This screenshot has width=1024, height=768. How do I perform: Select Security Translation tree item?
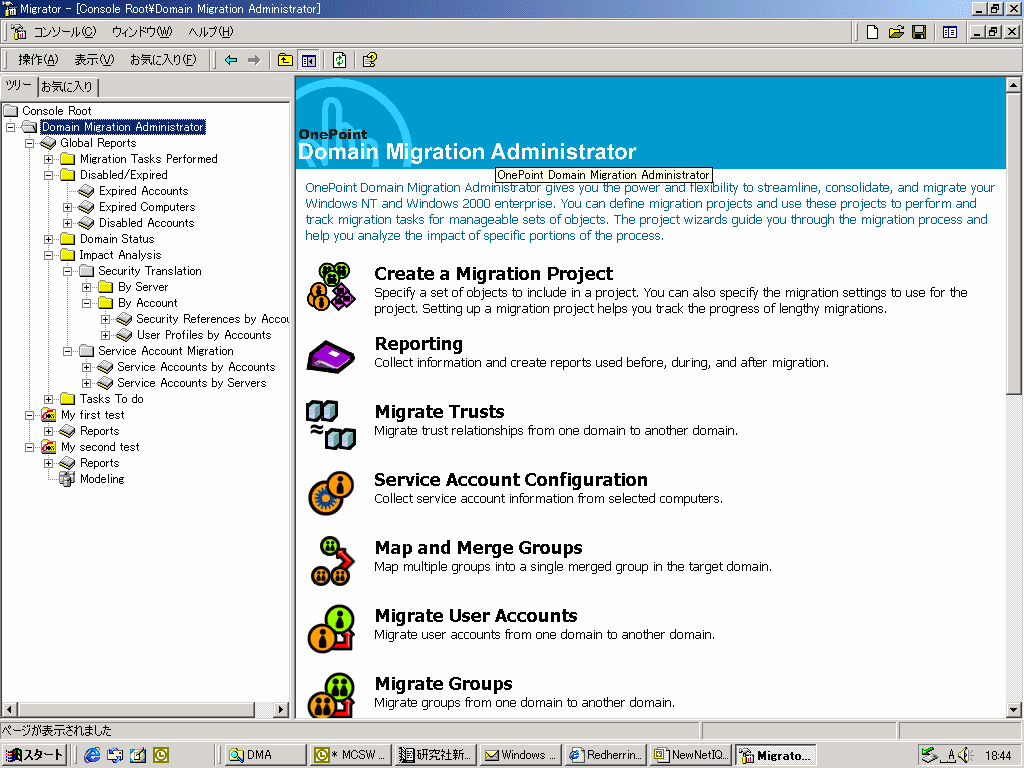[x=150, y=271]
